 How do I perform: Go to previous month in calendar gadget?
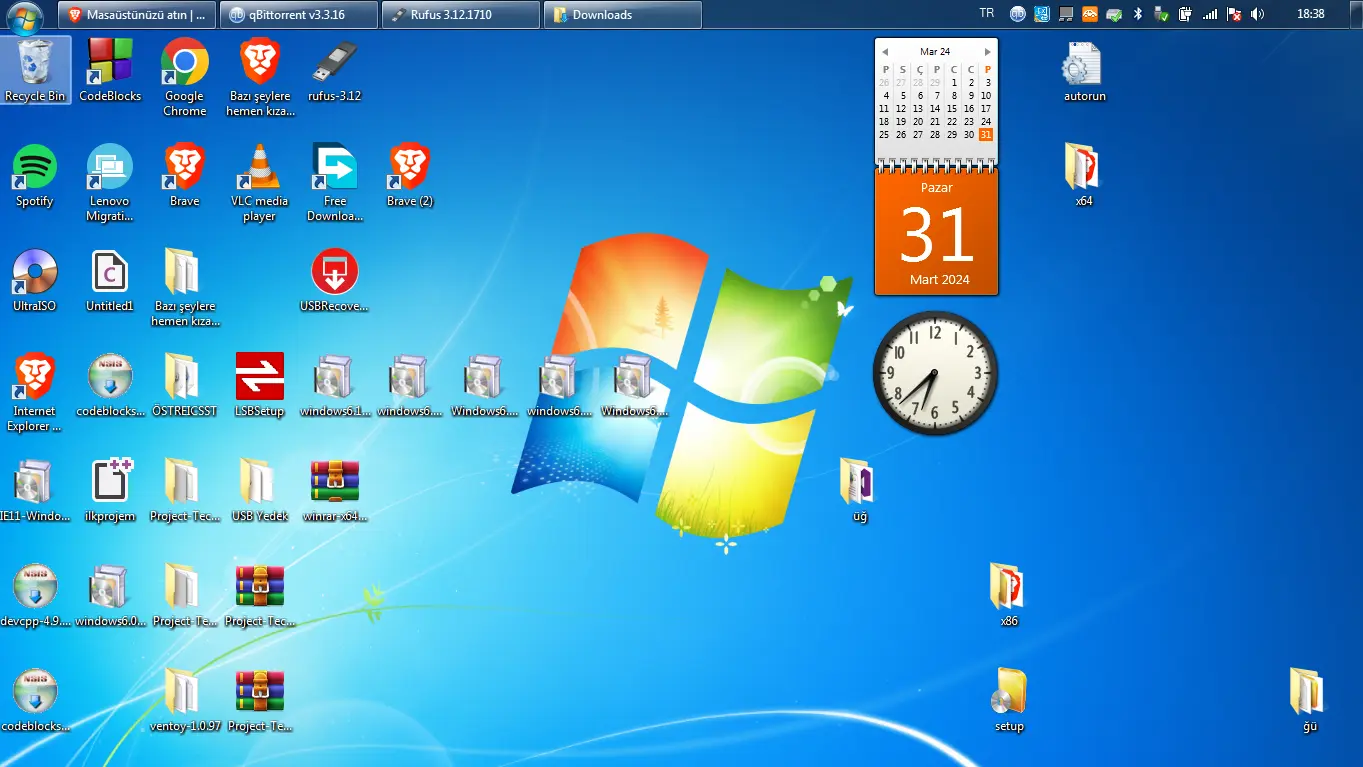[884, 52]
